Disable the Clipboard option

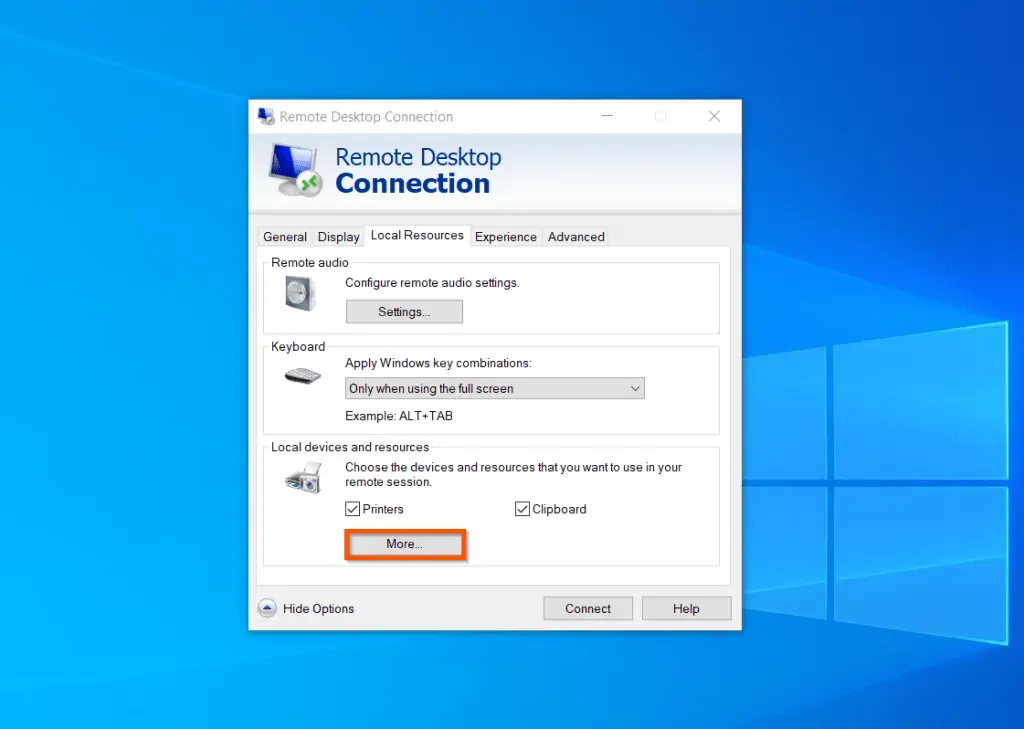[522, 508]
